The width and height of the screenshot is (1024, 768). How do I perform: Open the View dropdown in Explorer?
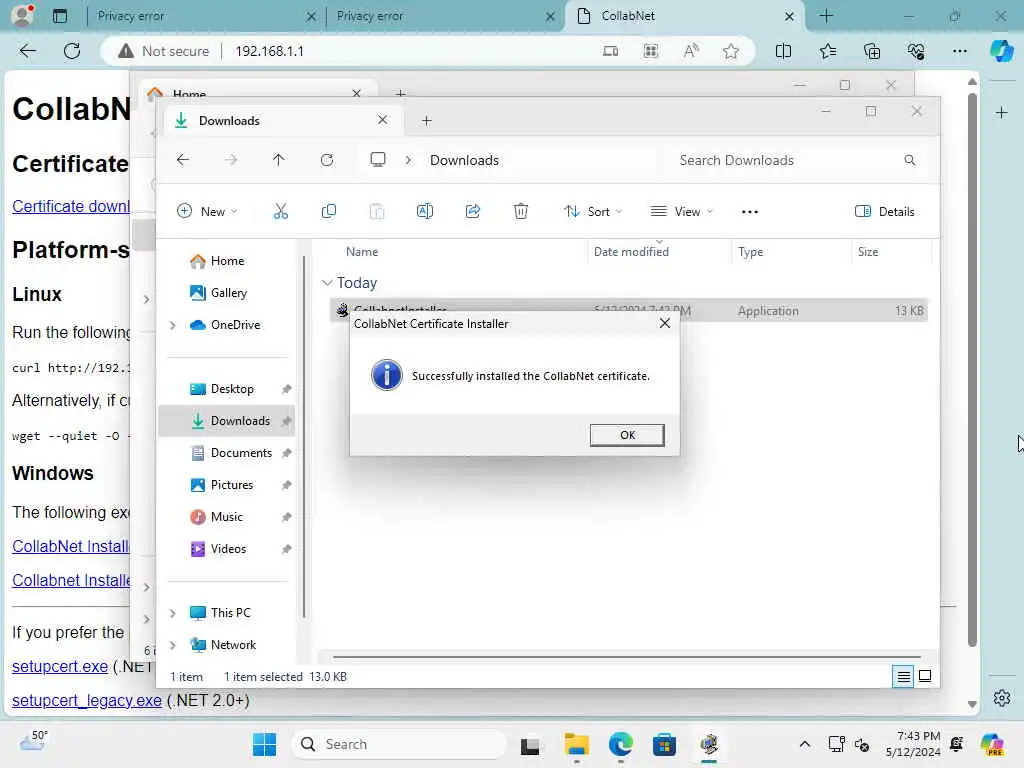pyautogui.click(x=682, y=212)
